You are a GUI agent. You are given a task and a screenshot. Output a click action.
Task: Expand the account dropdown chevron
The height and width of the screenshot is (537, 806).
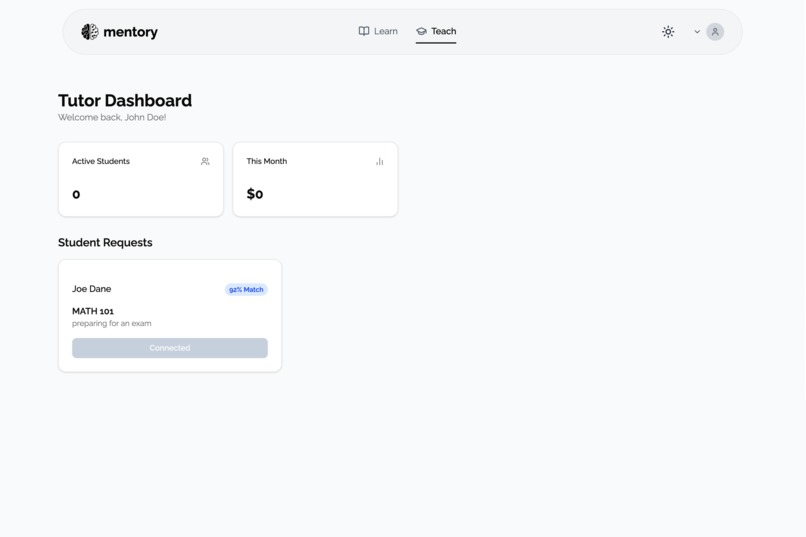[697, 32]
